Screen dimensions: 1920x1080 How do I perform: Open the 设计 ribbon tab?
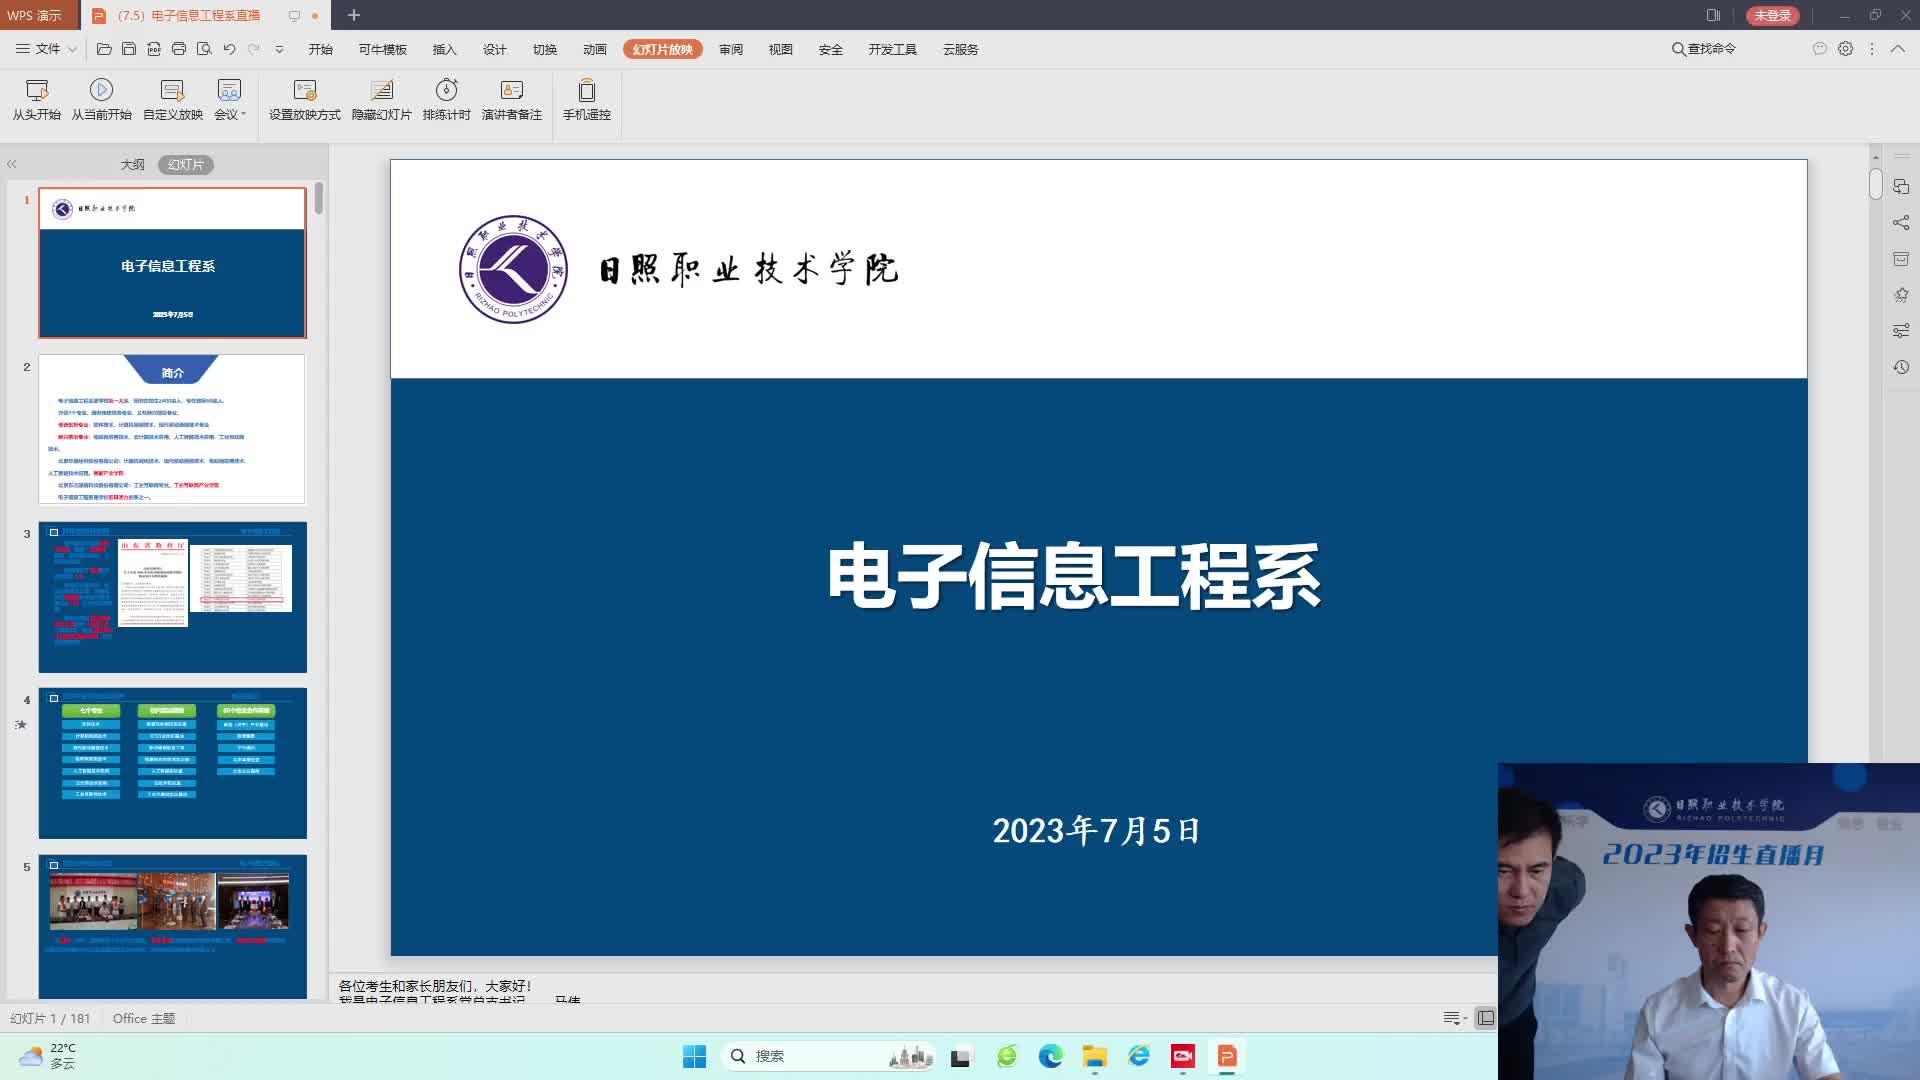pyautogui.click(x=495, y=49)
